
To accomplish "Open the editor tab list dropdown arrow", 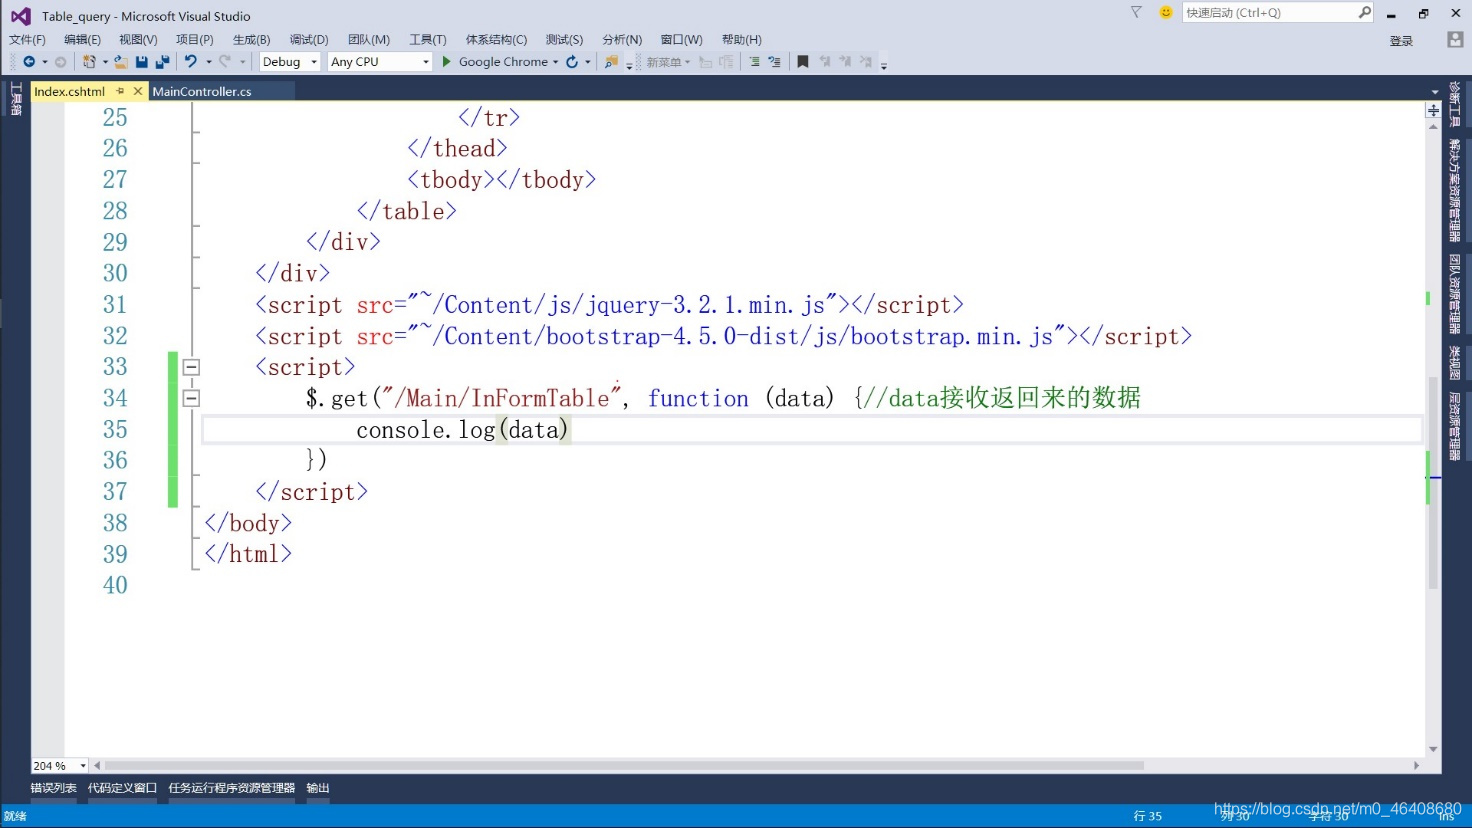I will pos(1434,92).
